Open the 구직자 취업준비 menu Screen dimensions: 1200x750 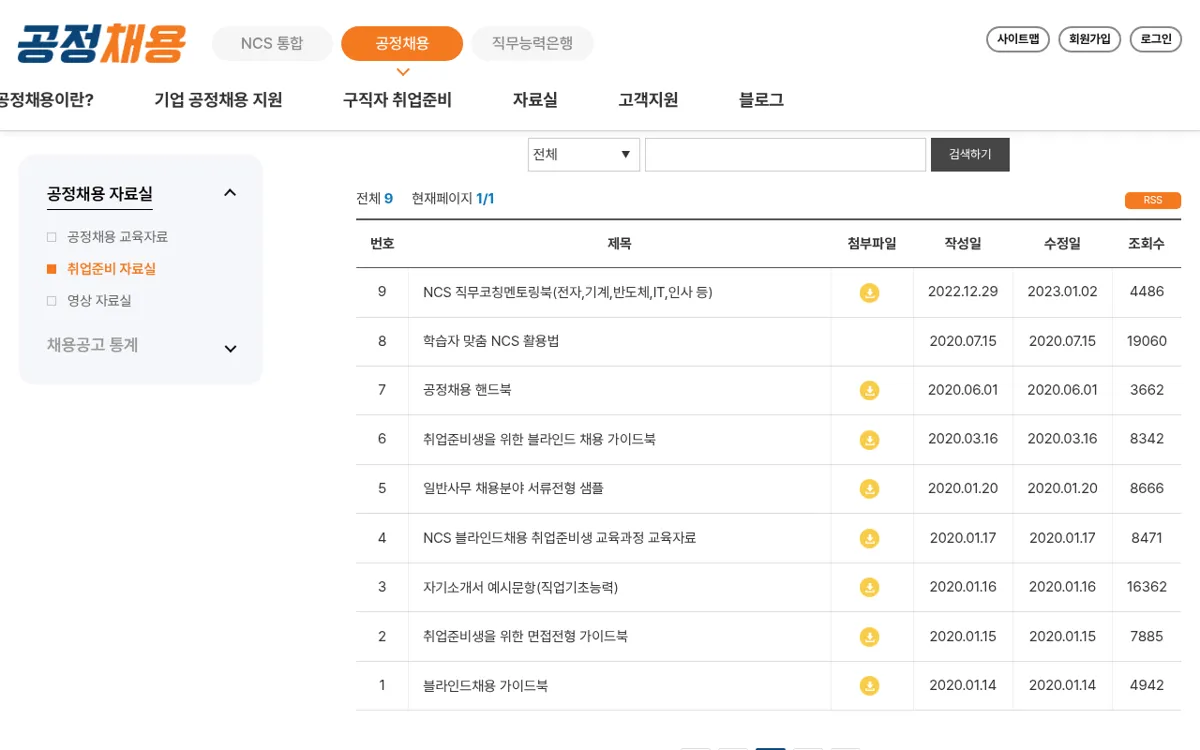click(397, 100)
